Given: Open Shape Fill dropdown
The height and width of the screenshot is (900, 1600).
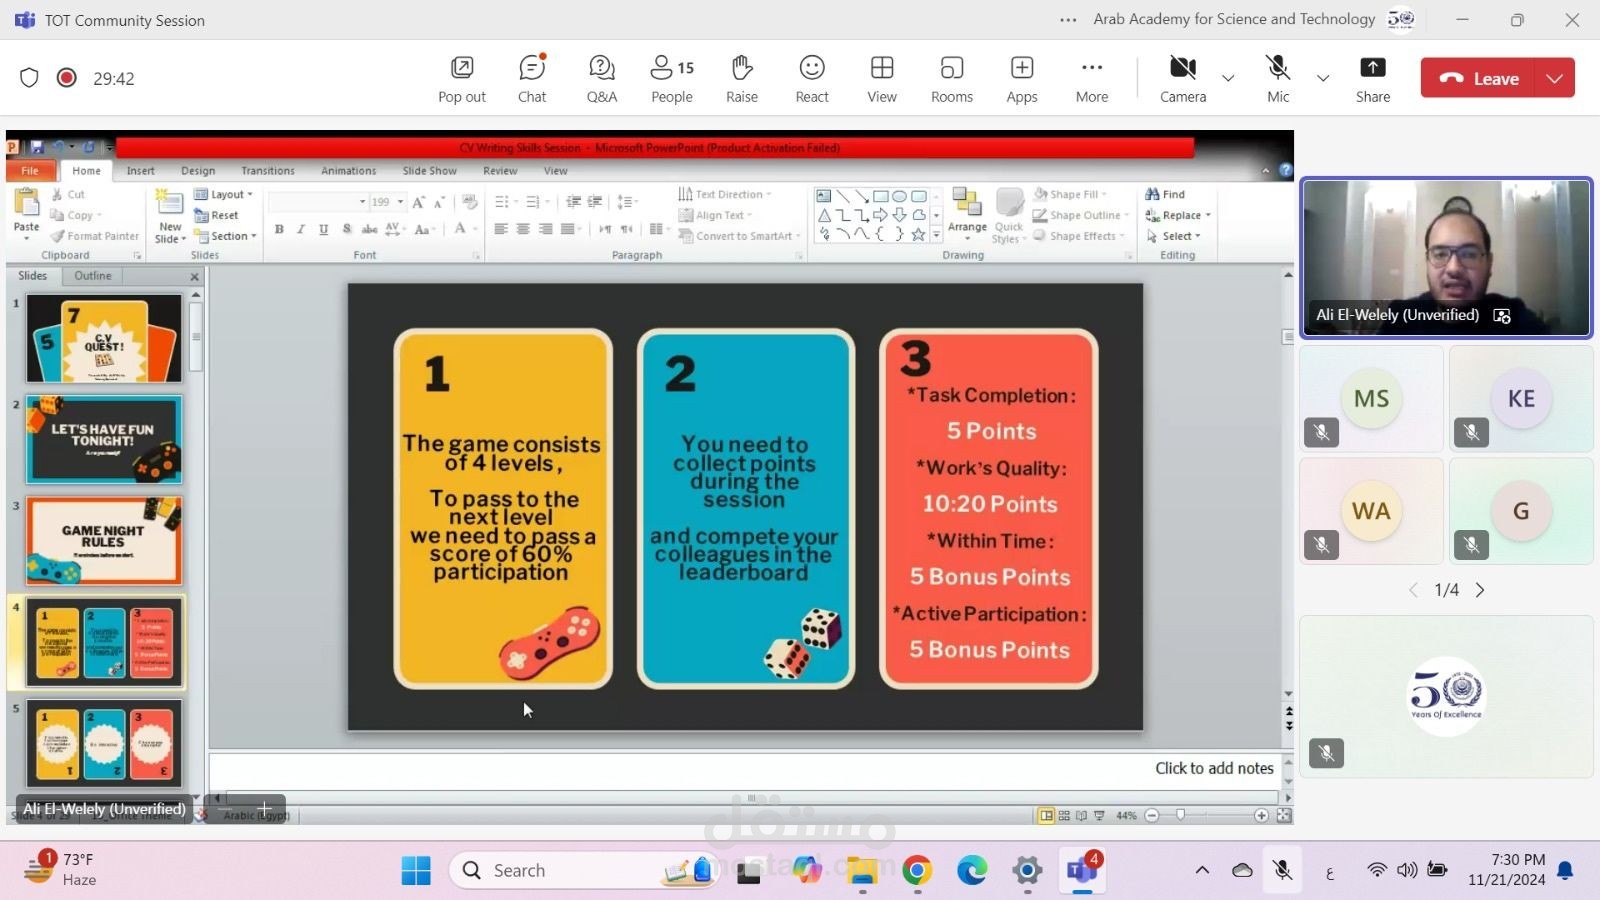Looking at the screenshot, I should pos(1070,194).
